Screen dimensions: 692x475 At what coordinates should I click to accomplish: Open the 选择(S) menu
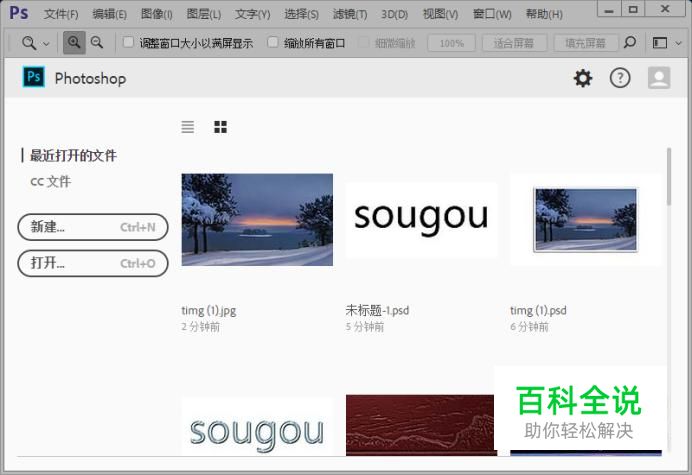pyautogui.click(x=301, y=14)
